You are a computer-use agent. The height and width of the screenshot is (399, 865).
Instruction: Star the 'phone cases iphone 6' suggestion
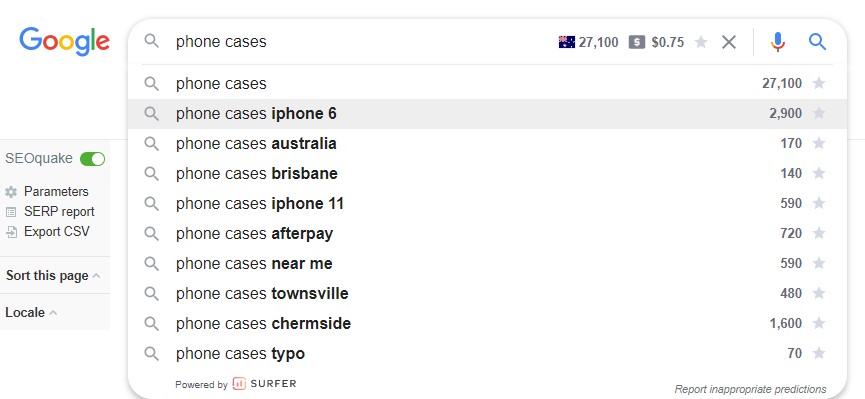point(819,113)
